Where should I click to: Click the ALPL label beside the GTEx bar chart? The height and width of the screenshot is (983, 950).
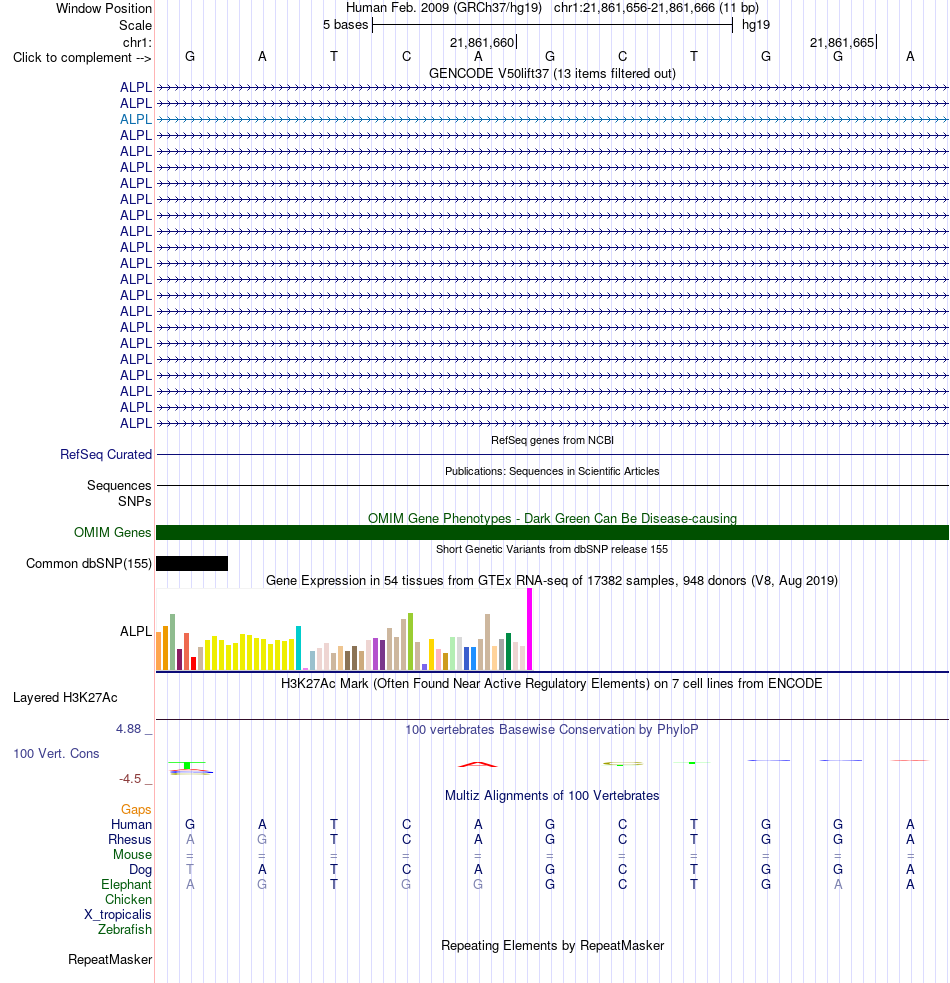point(136,631)
